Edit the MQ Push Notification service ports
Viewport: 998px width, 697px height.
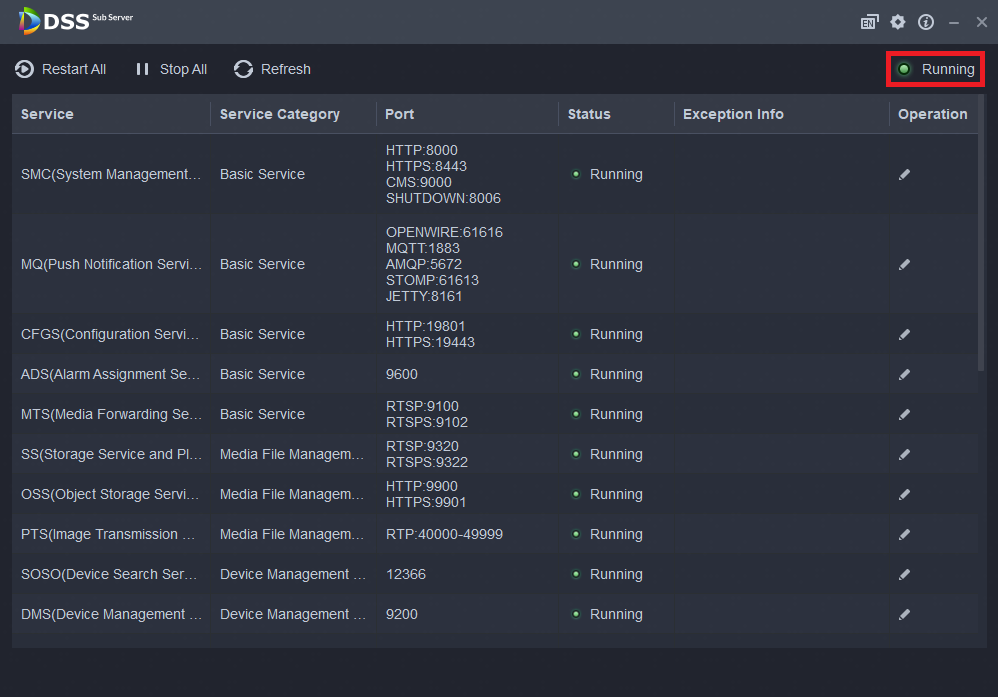pyautogui.click(x=904, y=264)
